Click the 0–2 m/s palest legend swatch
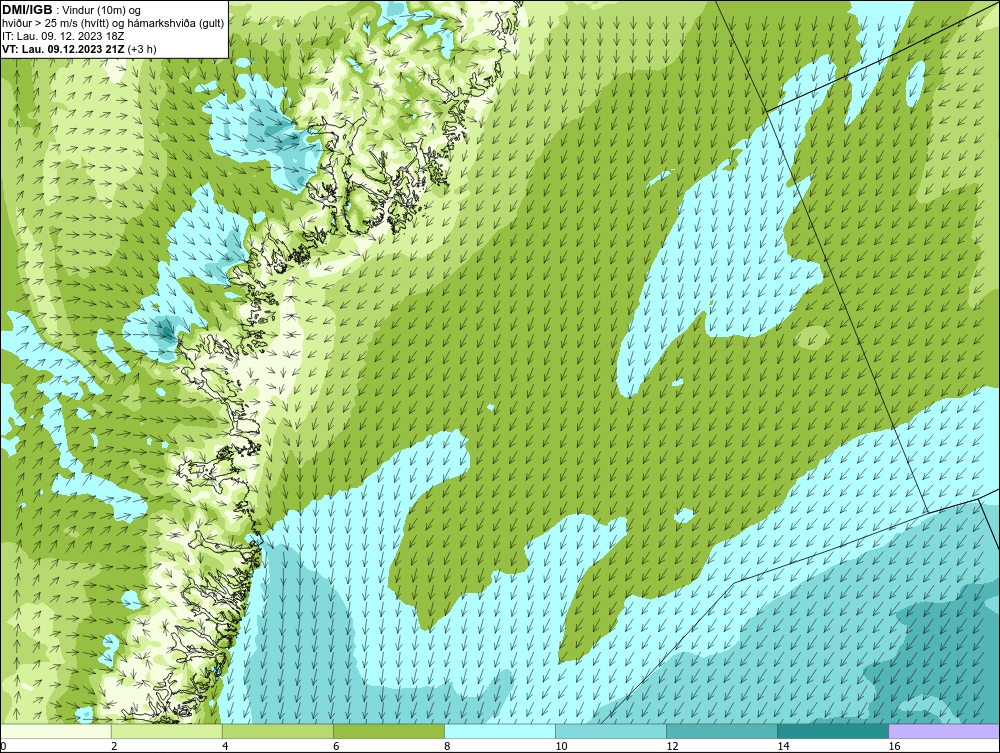 (56, 731)
